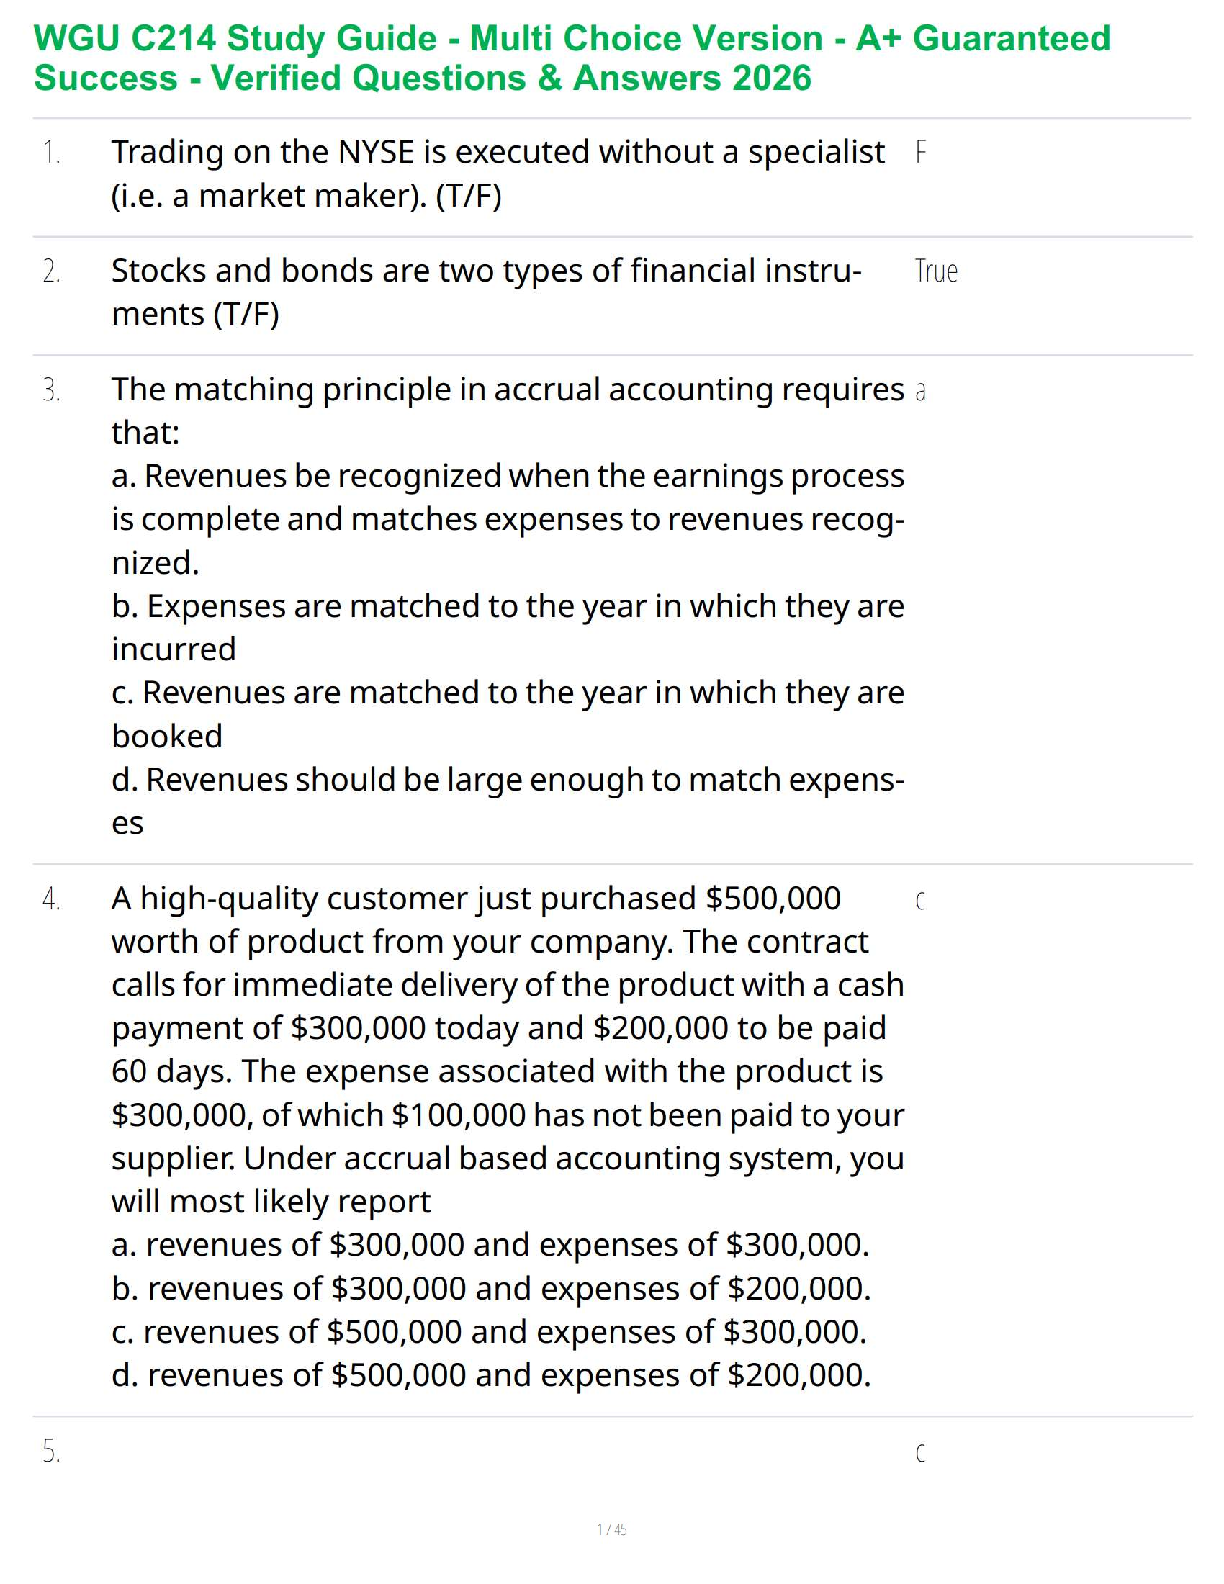
Task: Click the "True" answer for question 2
Action: [936, 271]
